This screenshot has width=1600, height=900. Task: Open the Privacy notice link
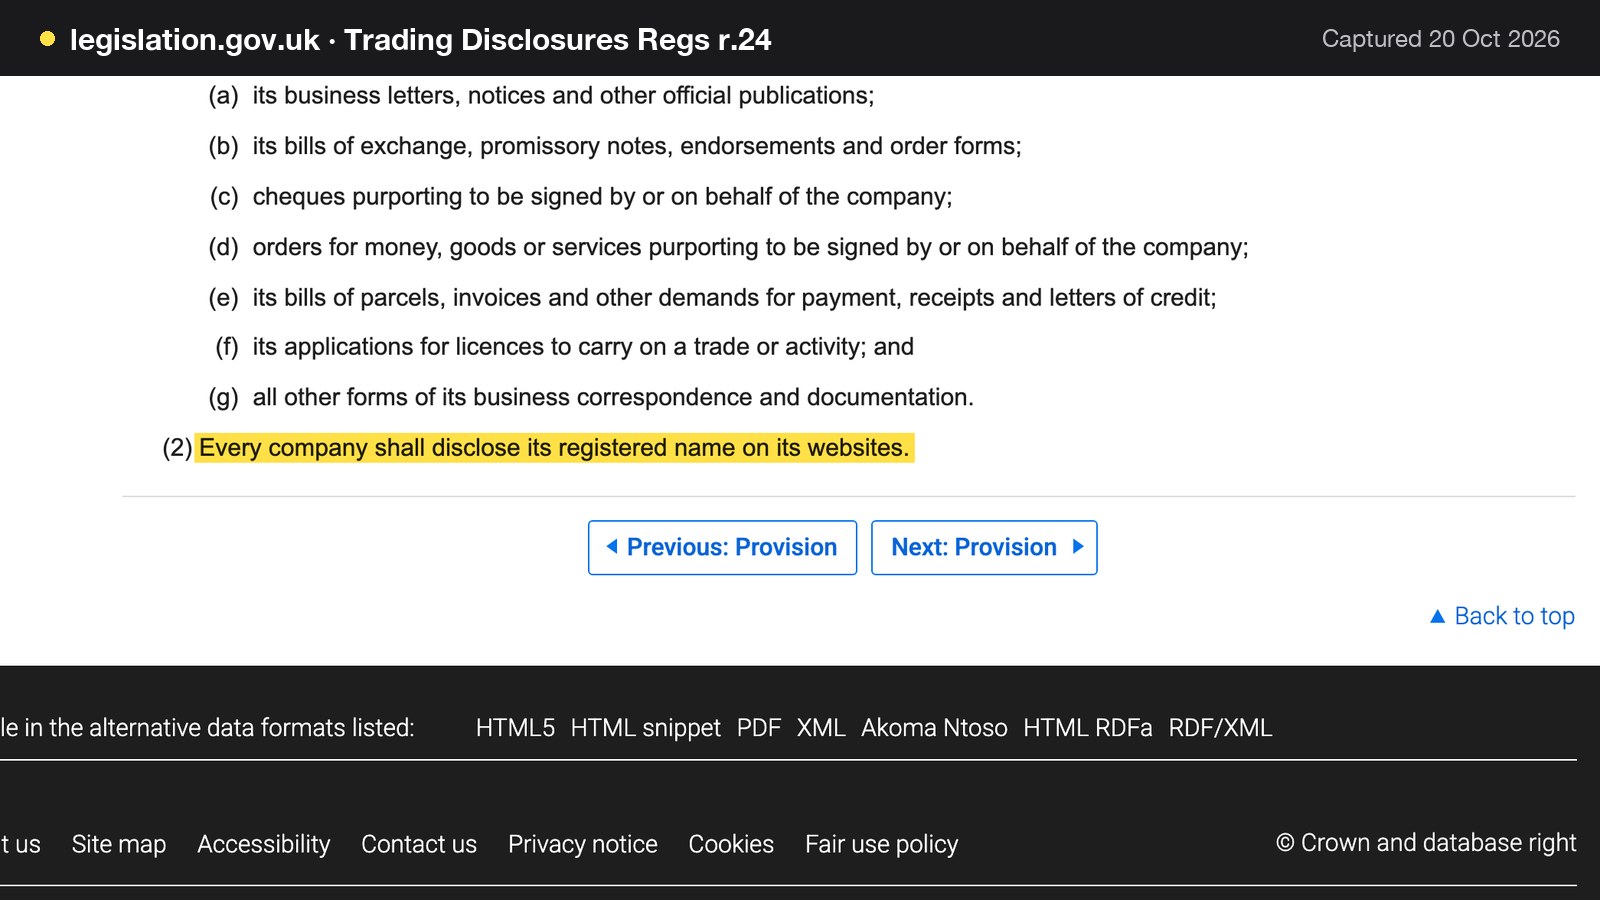583,844
